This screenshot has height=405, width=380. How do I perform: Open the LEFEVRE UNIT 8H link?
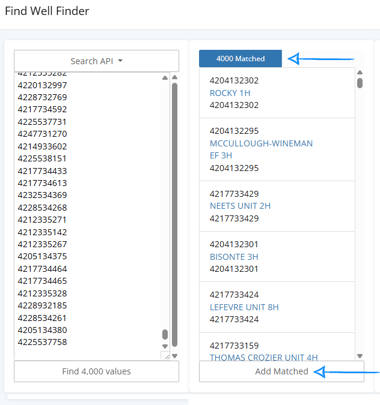244,307
